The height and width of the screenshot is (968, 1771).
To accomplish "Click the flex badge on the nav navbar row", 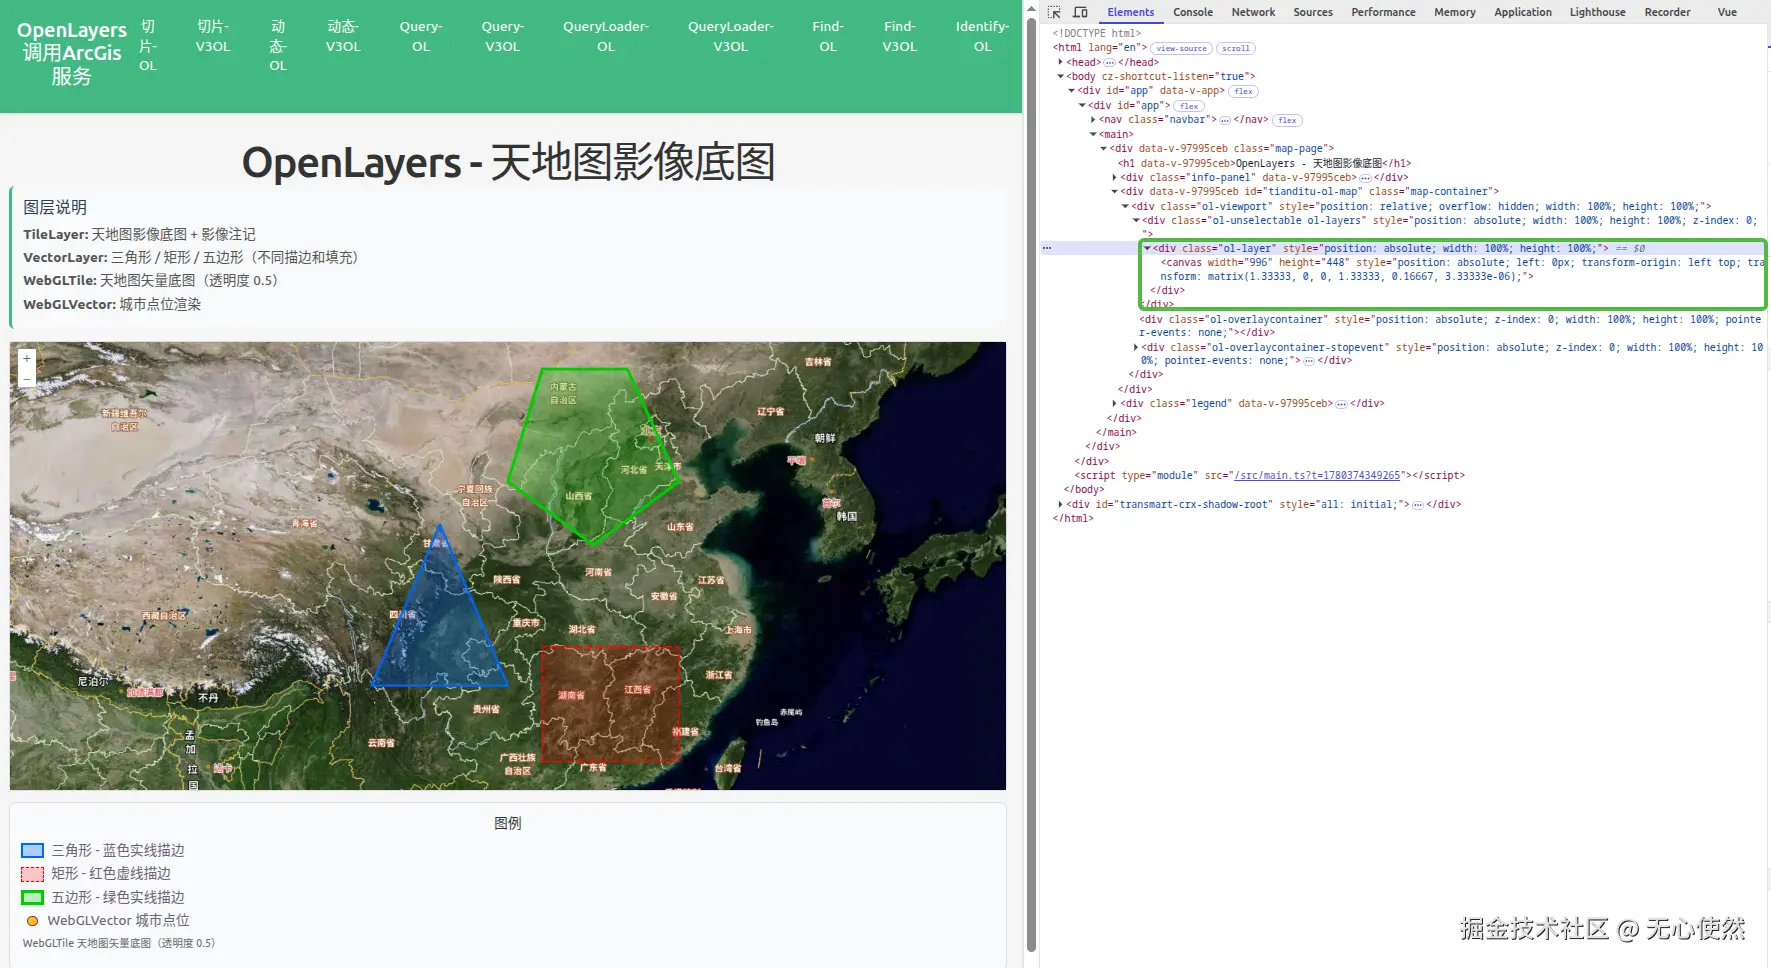I will pos(1287,120).
